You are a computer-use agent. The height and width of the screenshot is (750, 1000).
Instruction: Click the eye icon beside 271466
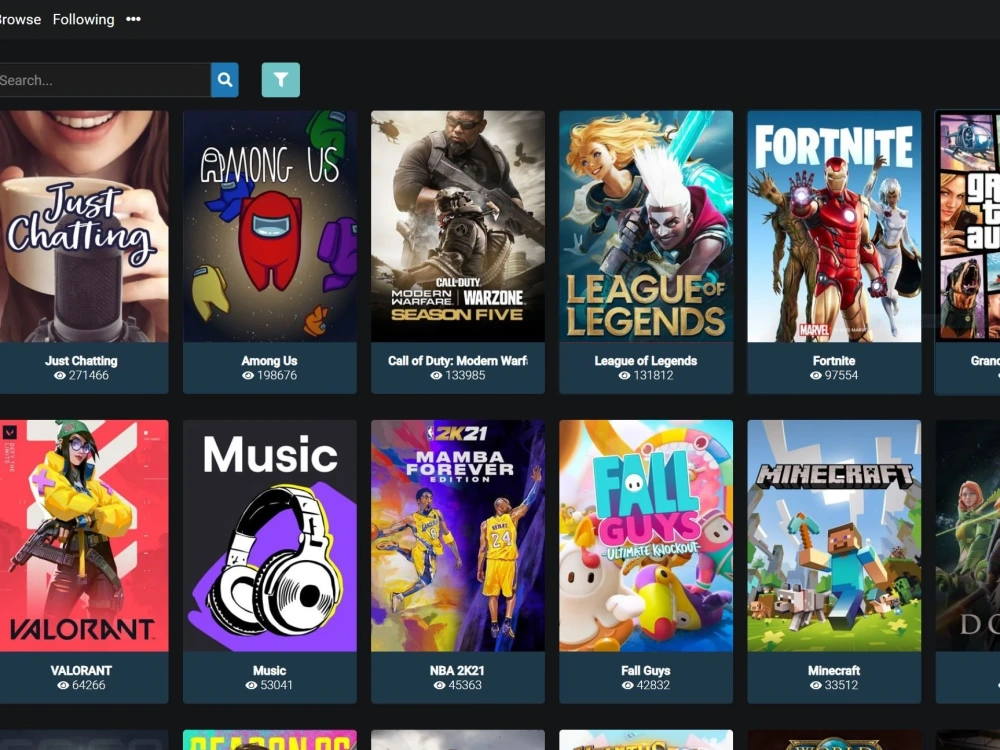pyautogui.click(x=60, y=376)
